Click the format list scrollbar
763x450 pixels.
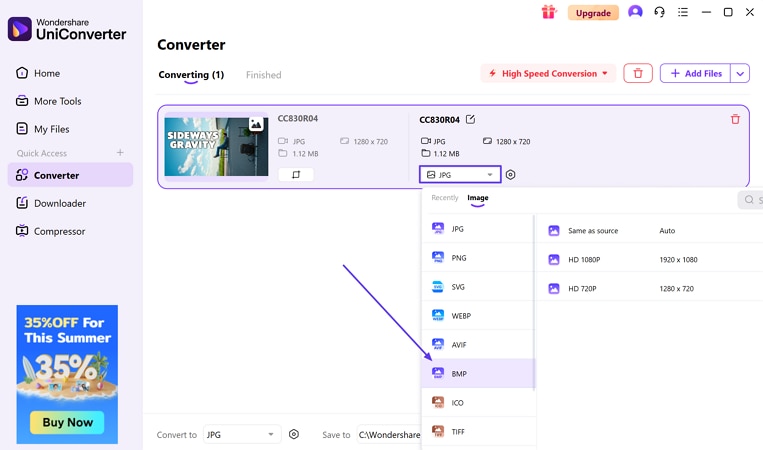[534, 303]
